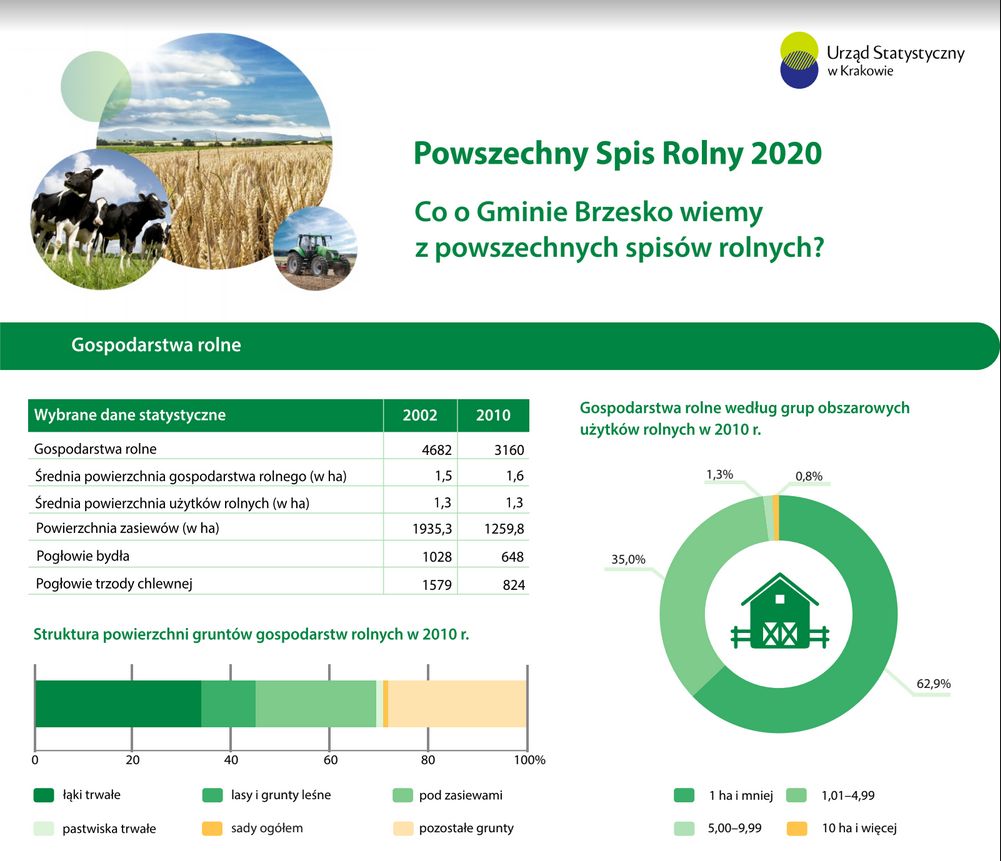
Task: Click the Powszechny Spis Rolny 2020 title
Action: [617, 154]
